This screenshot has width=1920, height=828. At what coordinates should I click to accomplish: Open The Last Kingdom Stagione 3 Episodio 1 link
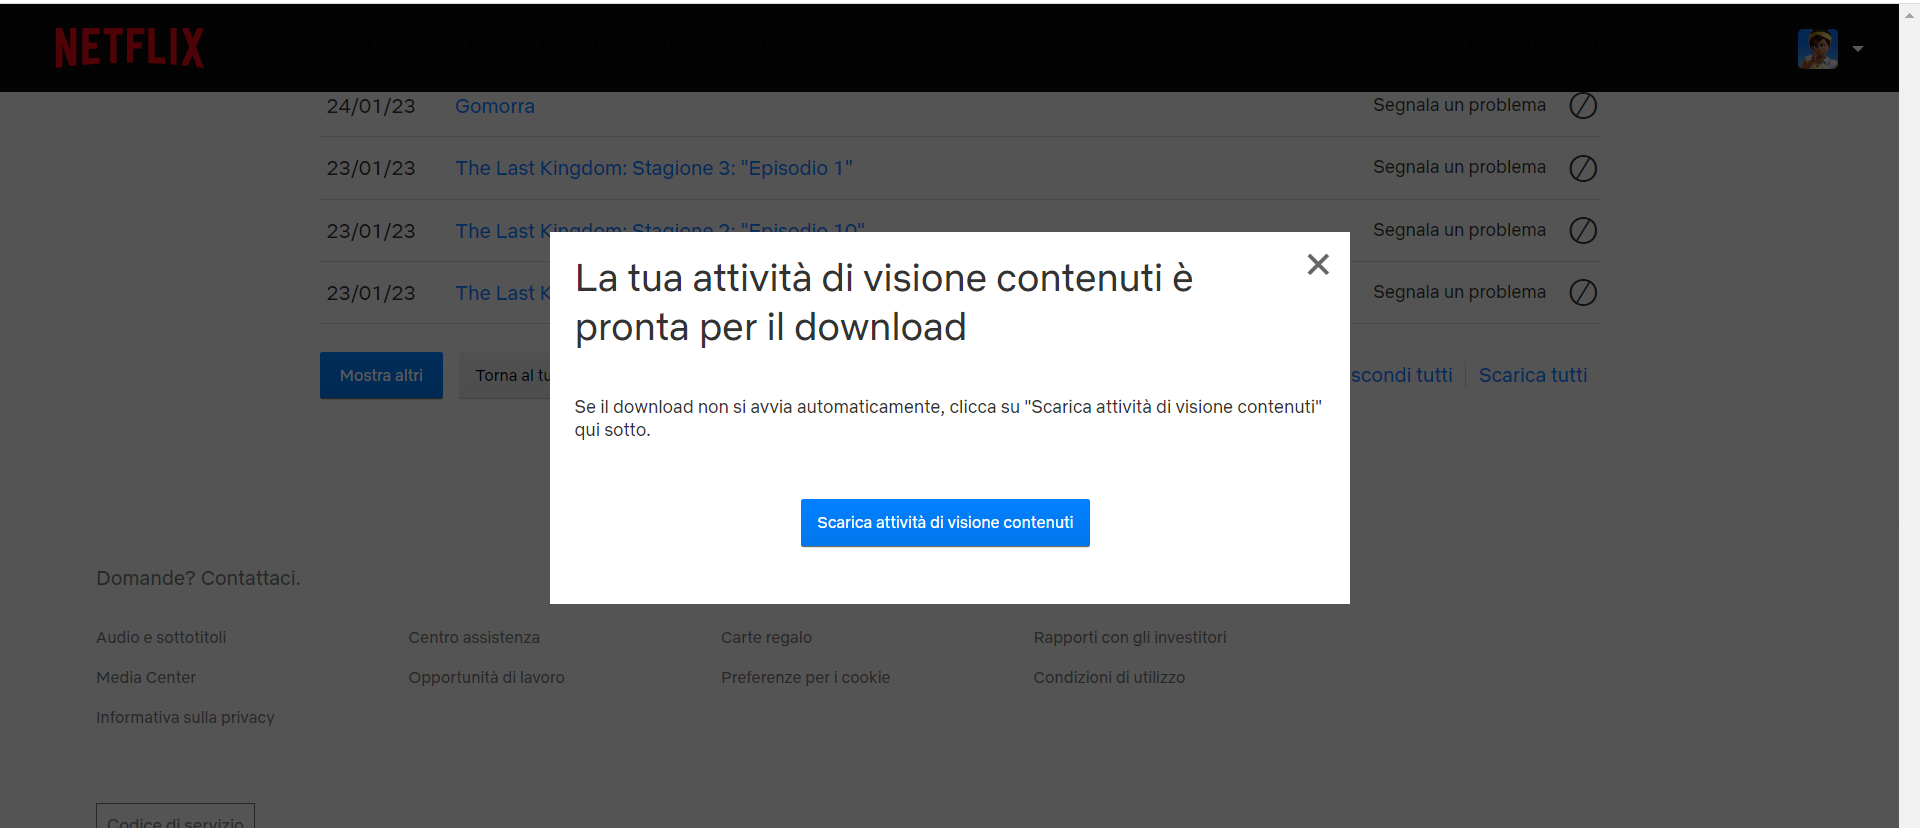[x=653, y=168]
